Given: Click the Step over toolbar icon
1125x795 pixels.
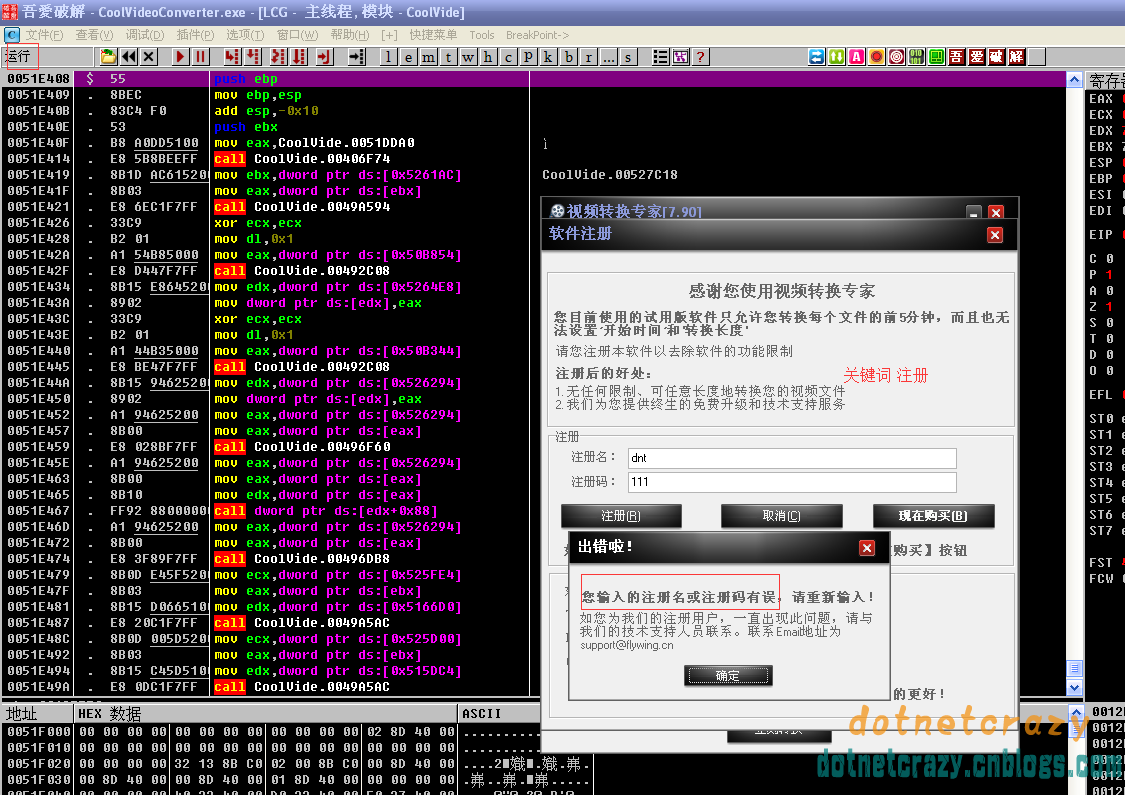Looking at the screenshot, I should click(x=253, y=57).
